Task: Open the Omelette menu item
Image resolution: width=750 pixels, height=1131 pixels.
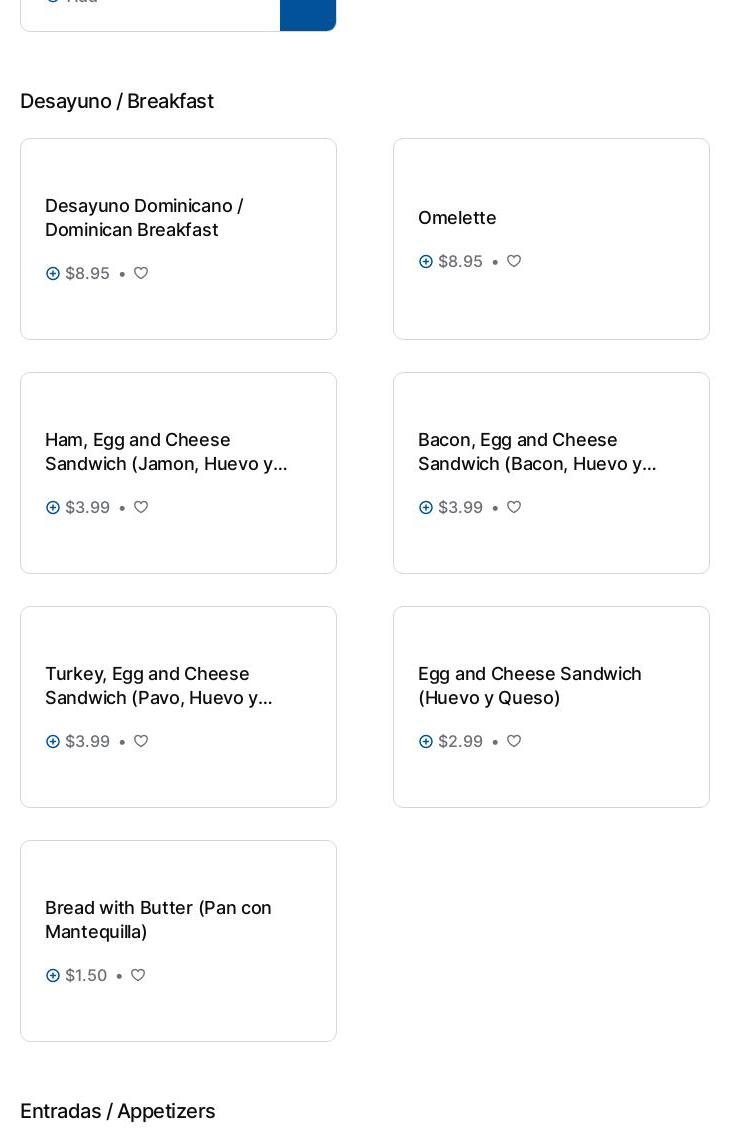Action: coord(457,217)
